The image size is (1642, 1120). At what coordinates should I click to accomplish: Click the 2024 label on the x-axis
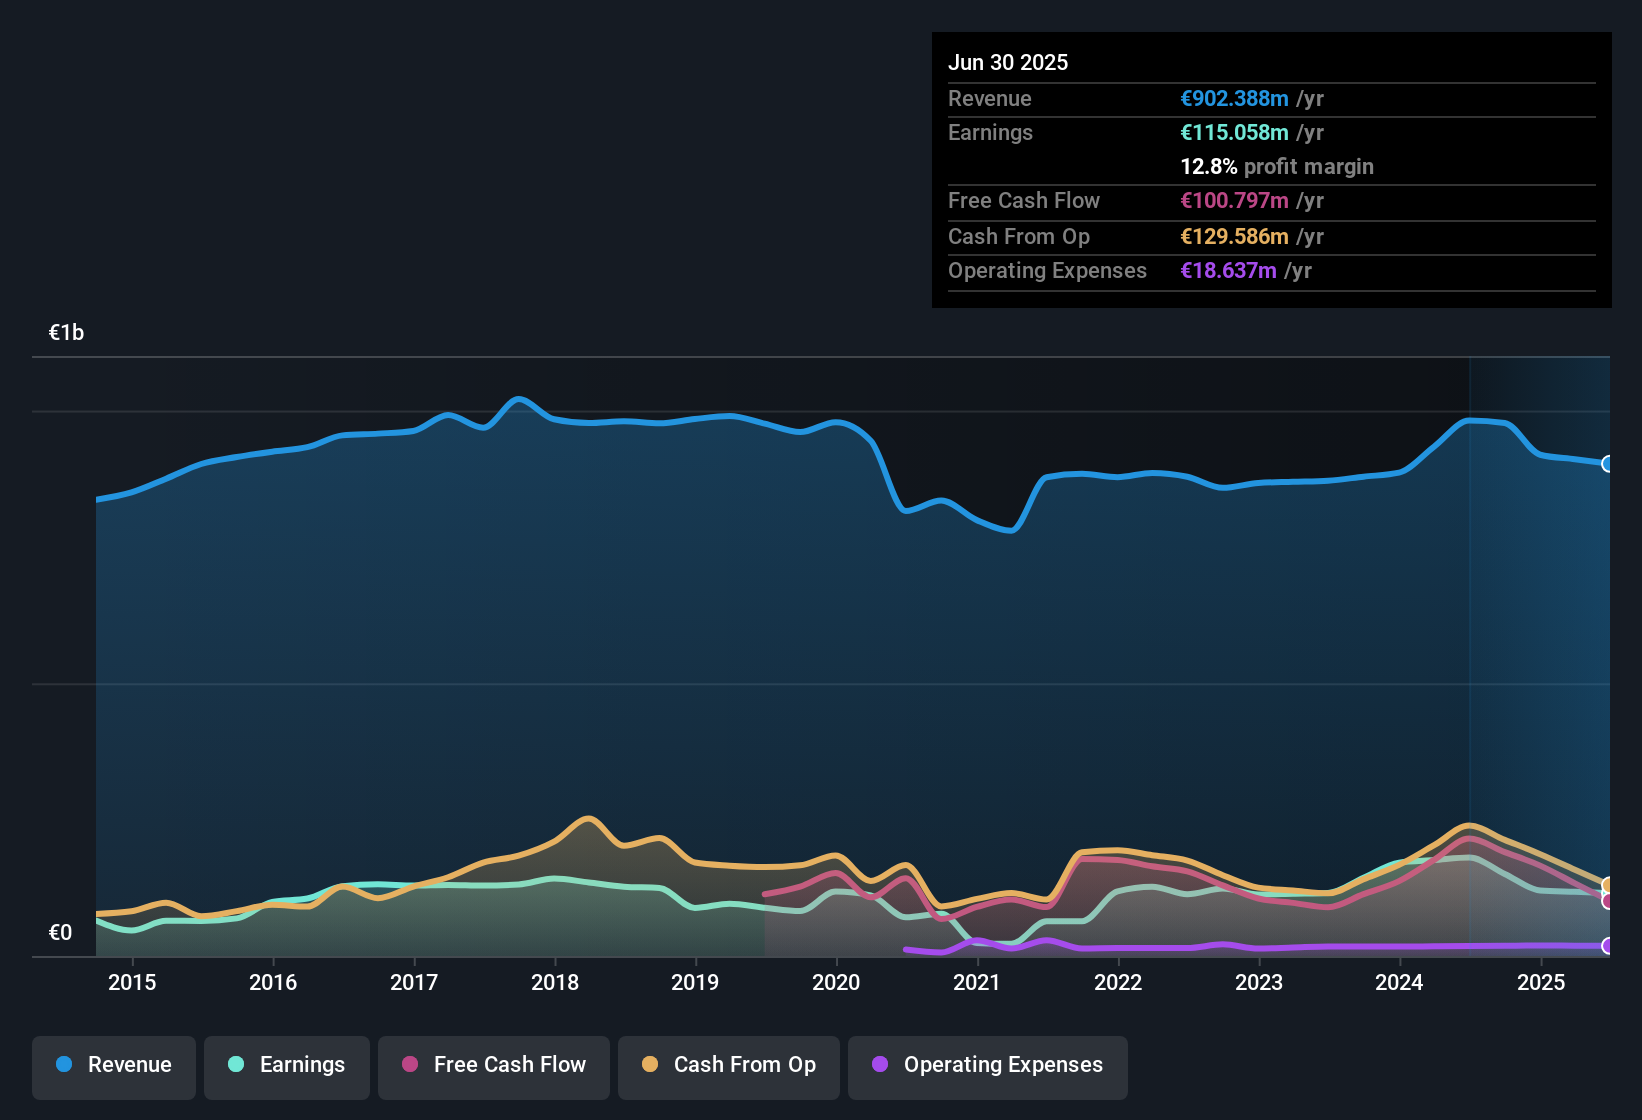click(1399, 982)
